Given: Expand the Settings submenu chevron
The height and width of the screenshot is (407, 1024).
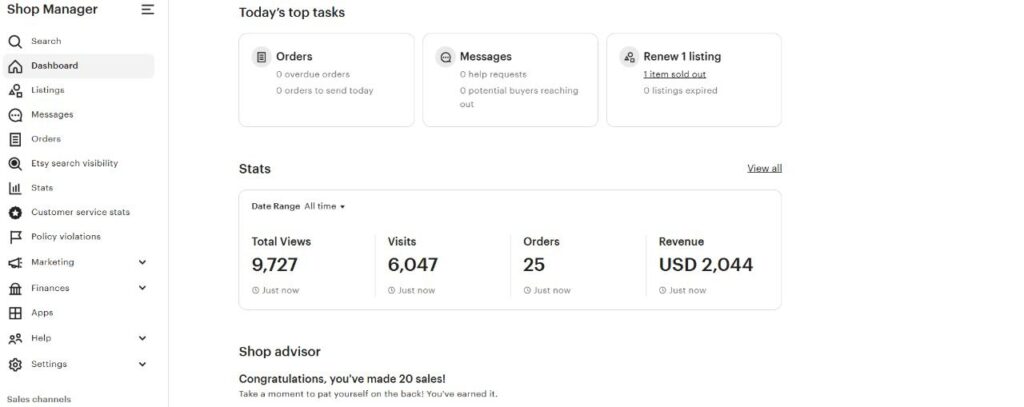Looking at the screenshot, I should pos(142,364).
